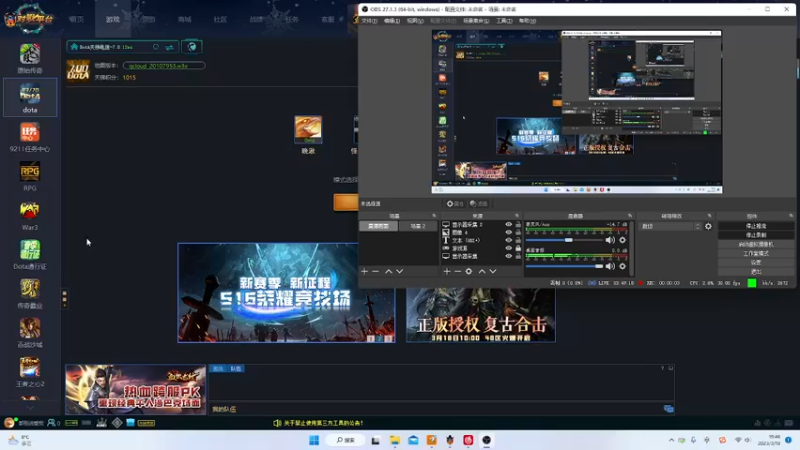Move selected scene up in OBS
800x450 pixels.
[x=388, y=271]
